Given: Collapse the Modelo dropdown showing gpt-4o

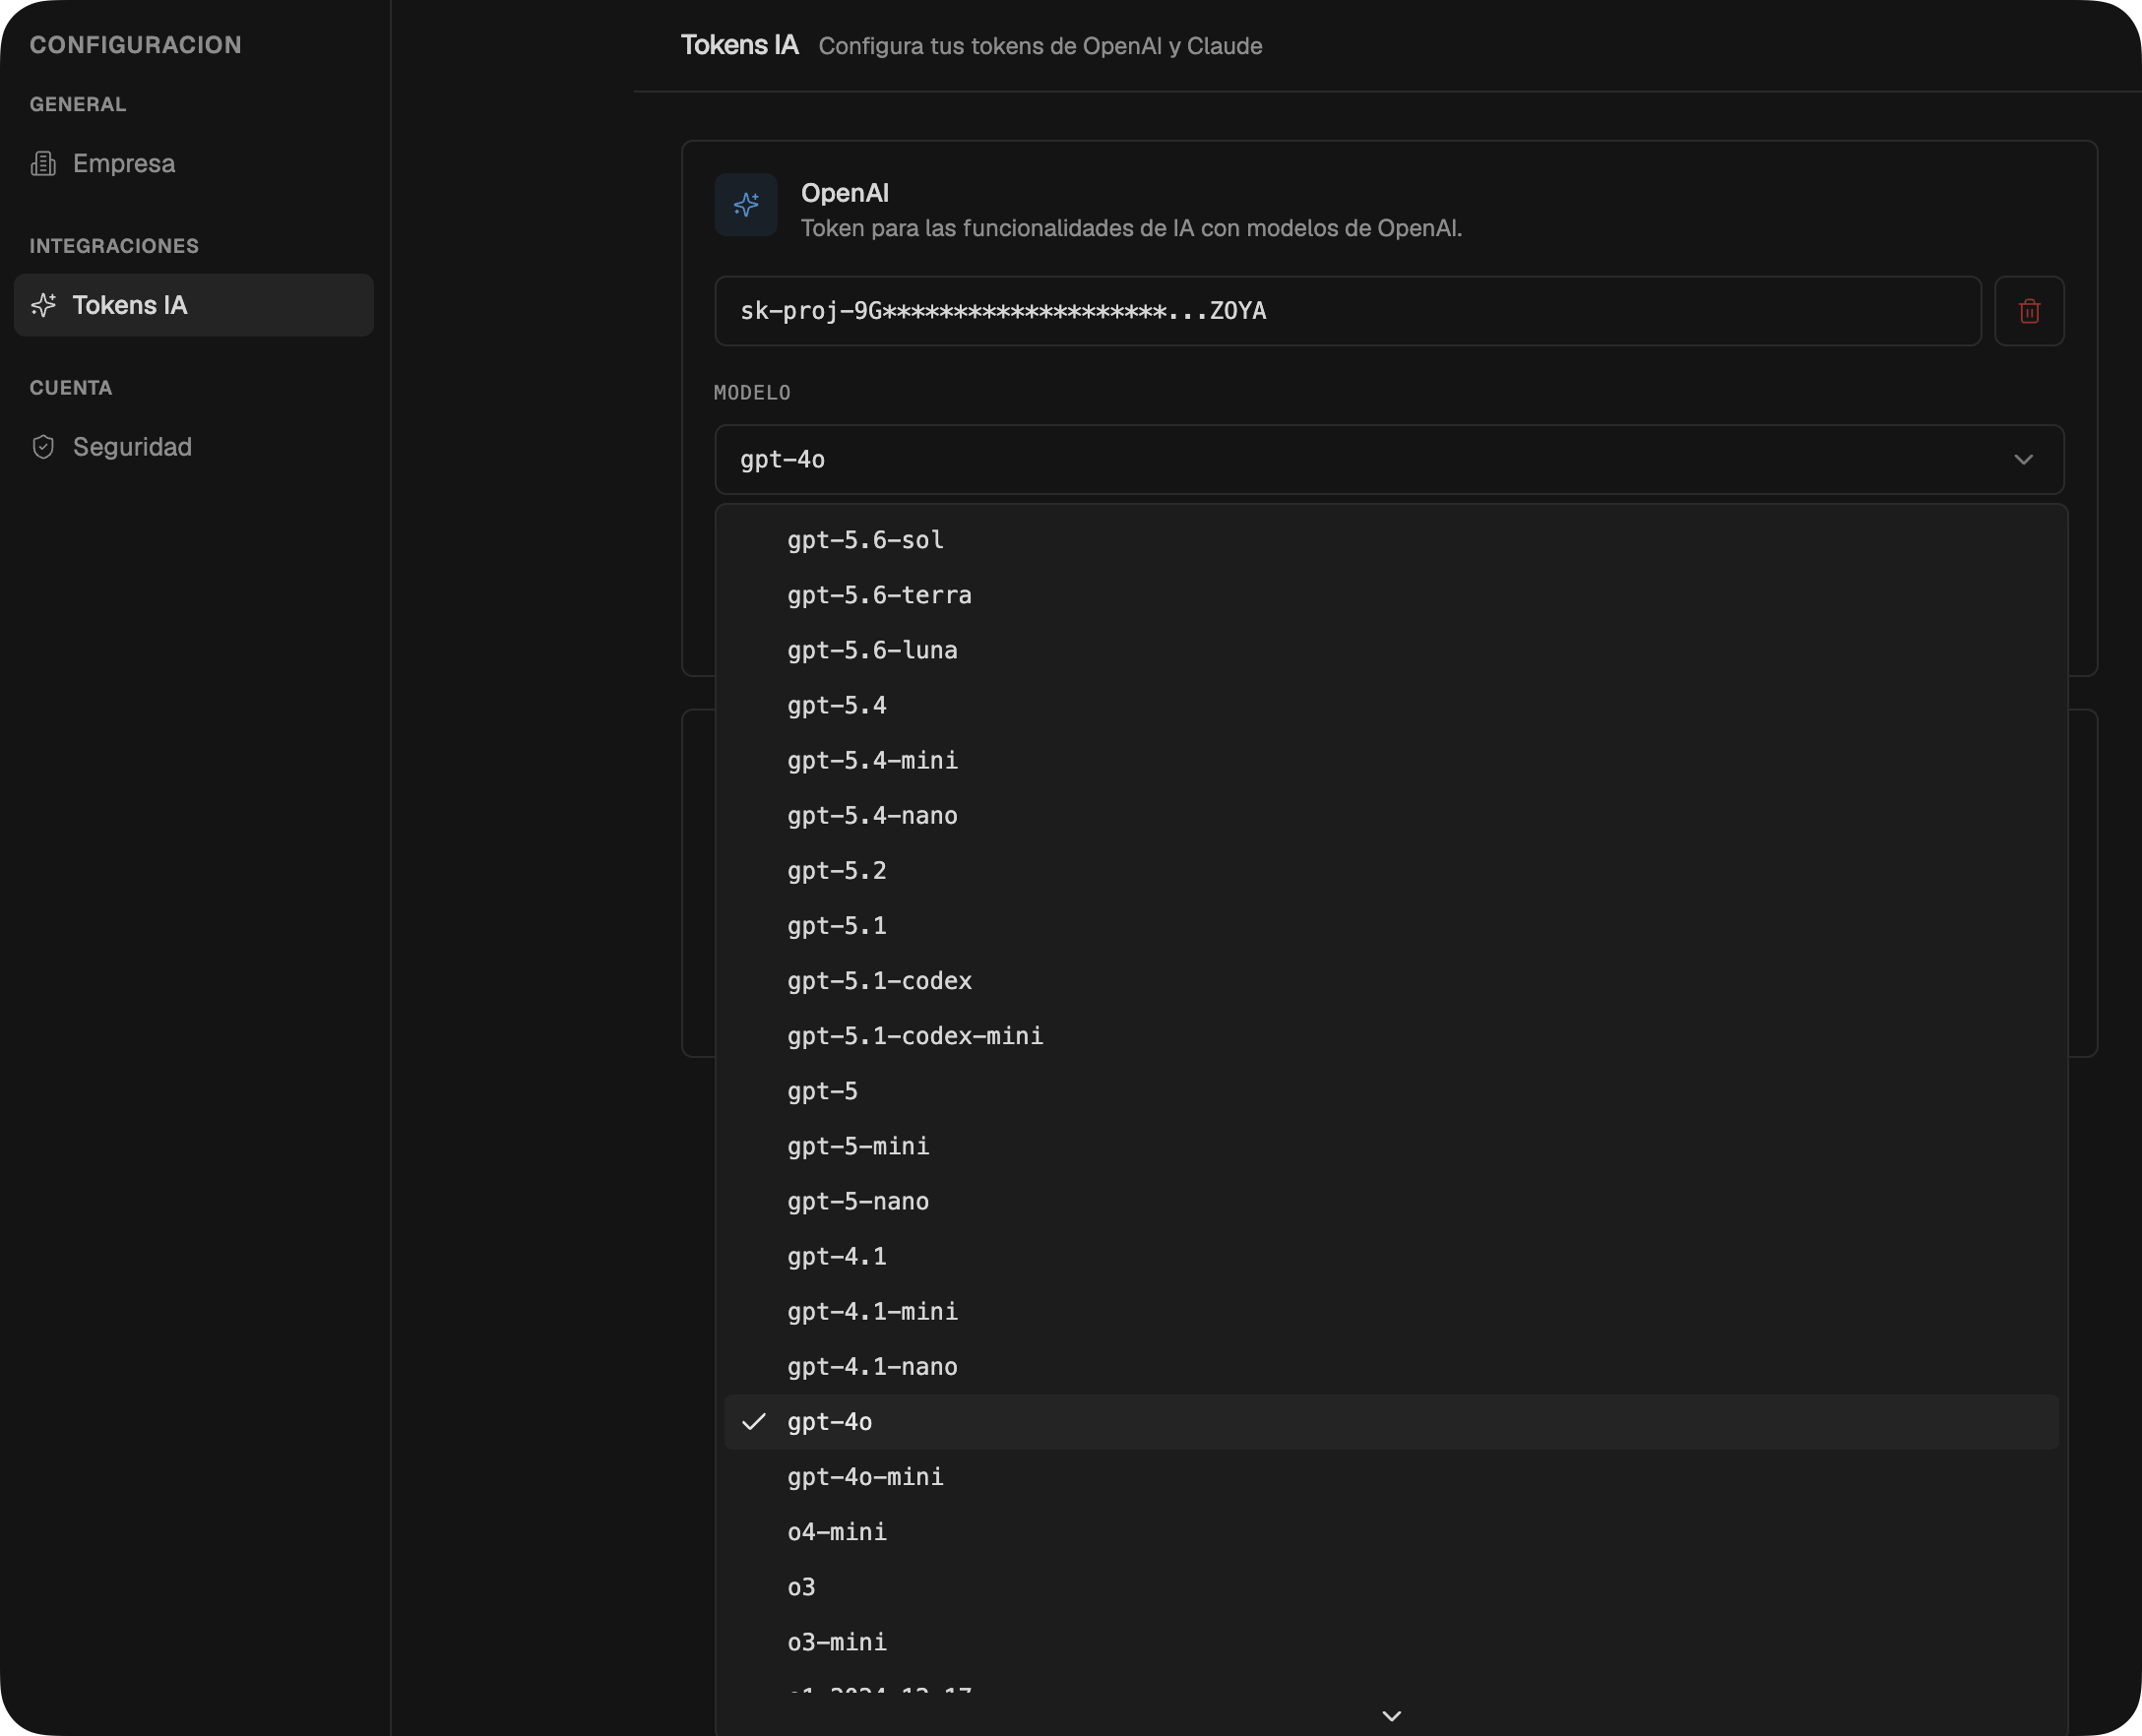Looking at the screenshot, I should click(x=1389, y=459).
